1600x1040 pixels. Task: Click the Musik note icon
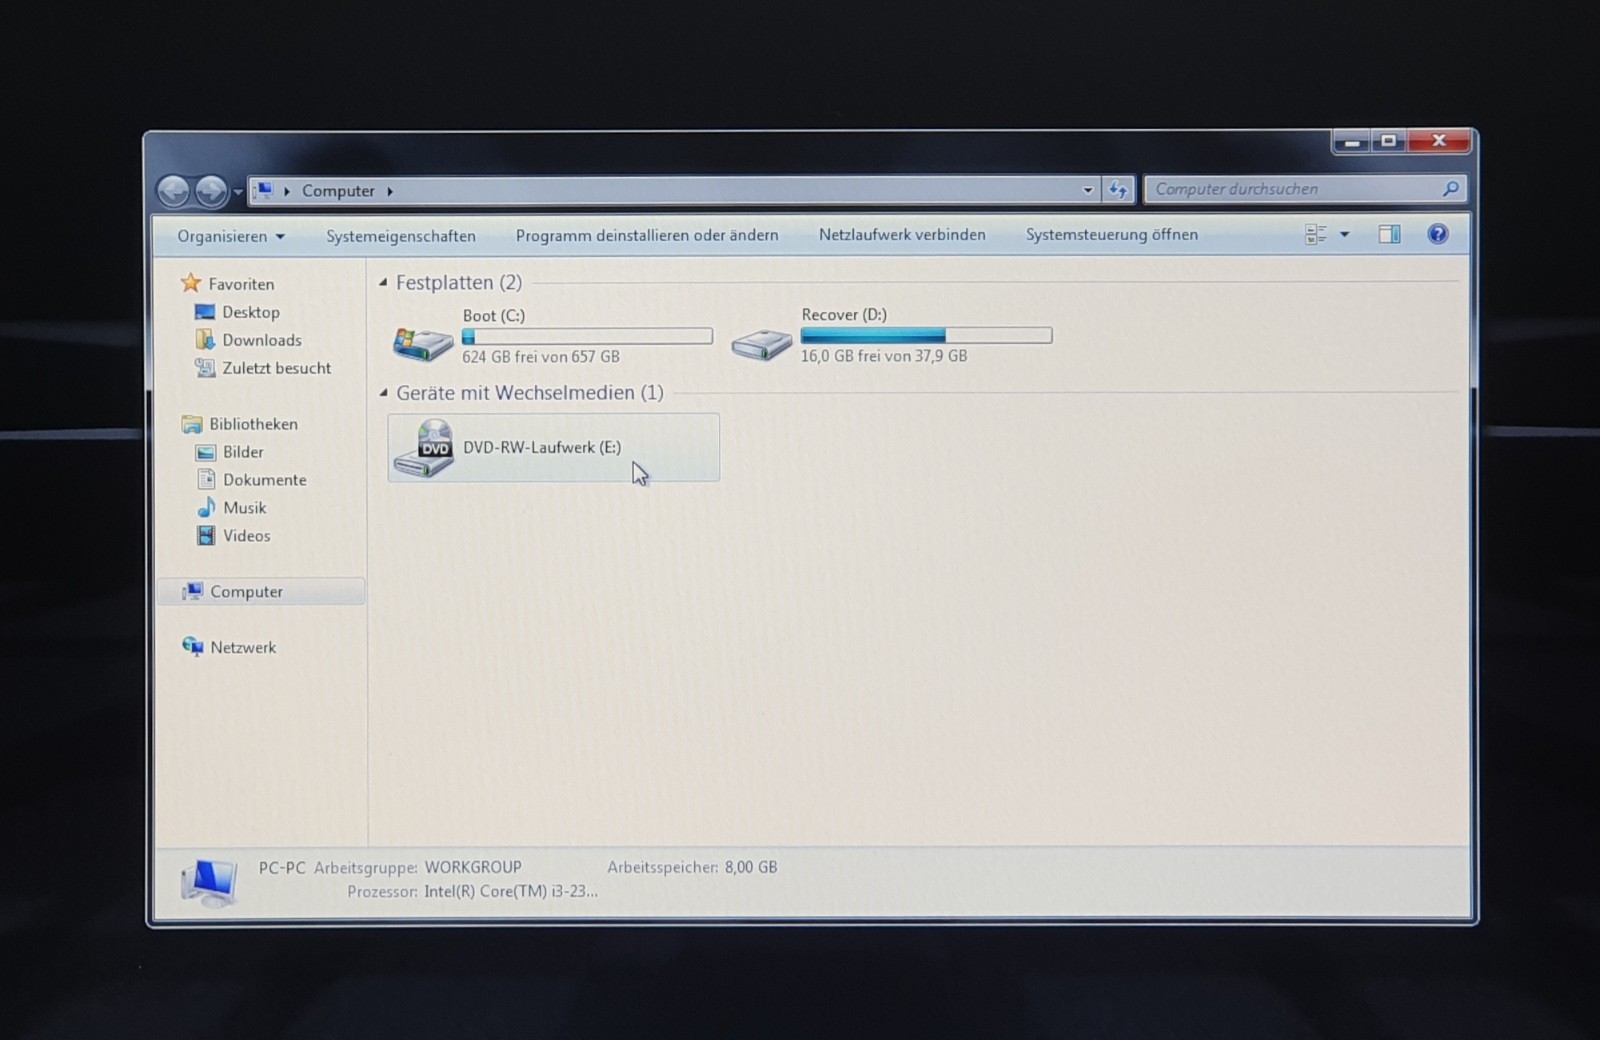206,507
